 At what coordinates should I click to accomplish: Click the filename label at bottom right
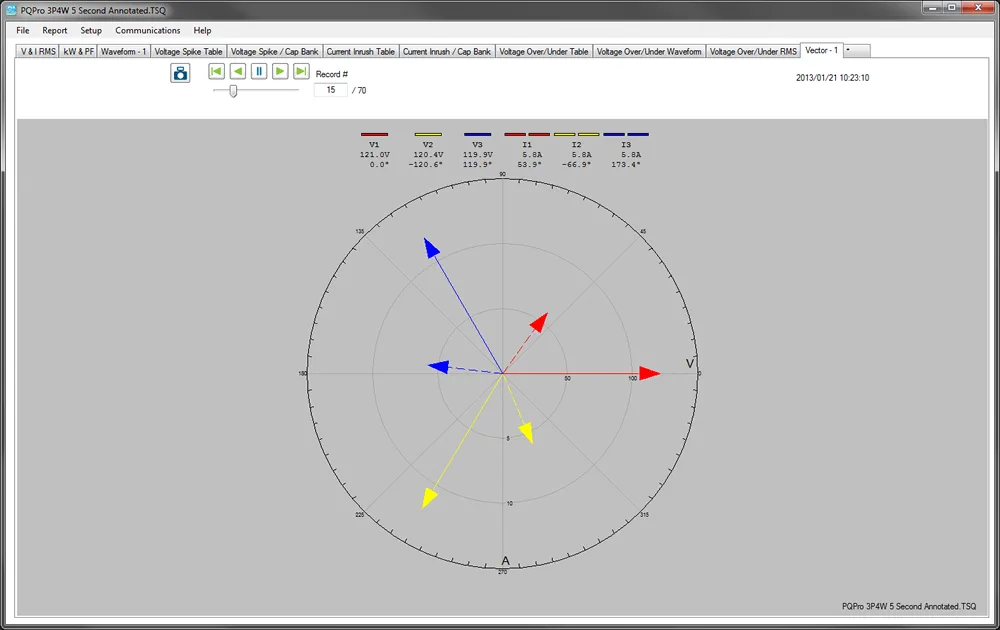point(909,606)
